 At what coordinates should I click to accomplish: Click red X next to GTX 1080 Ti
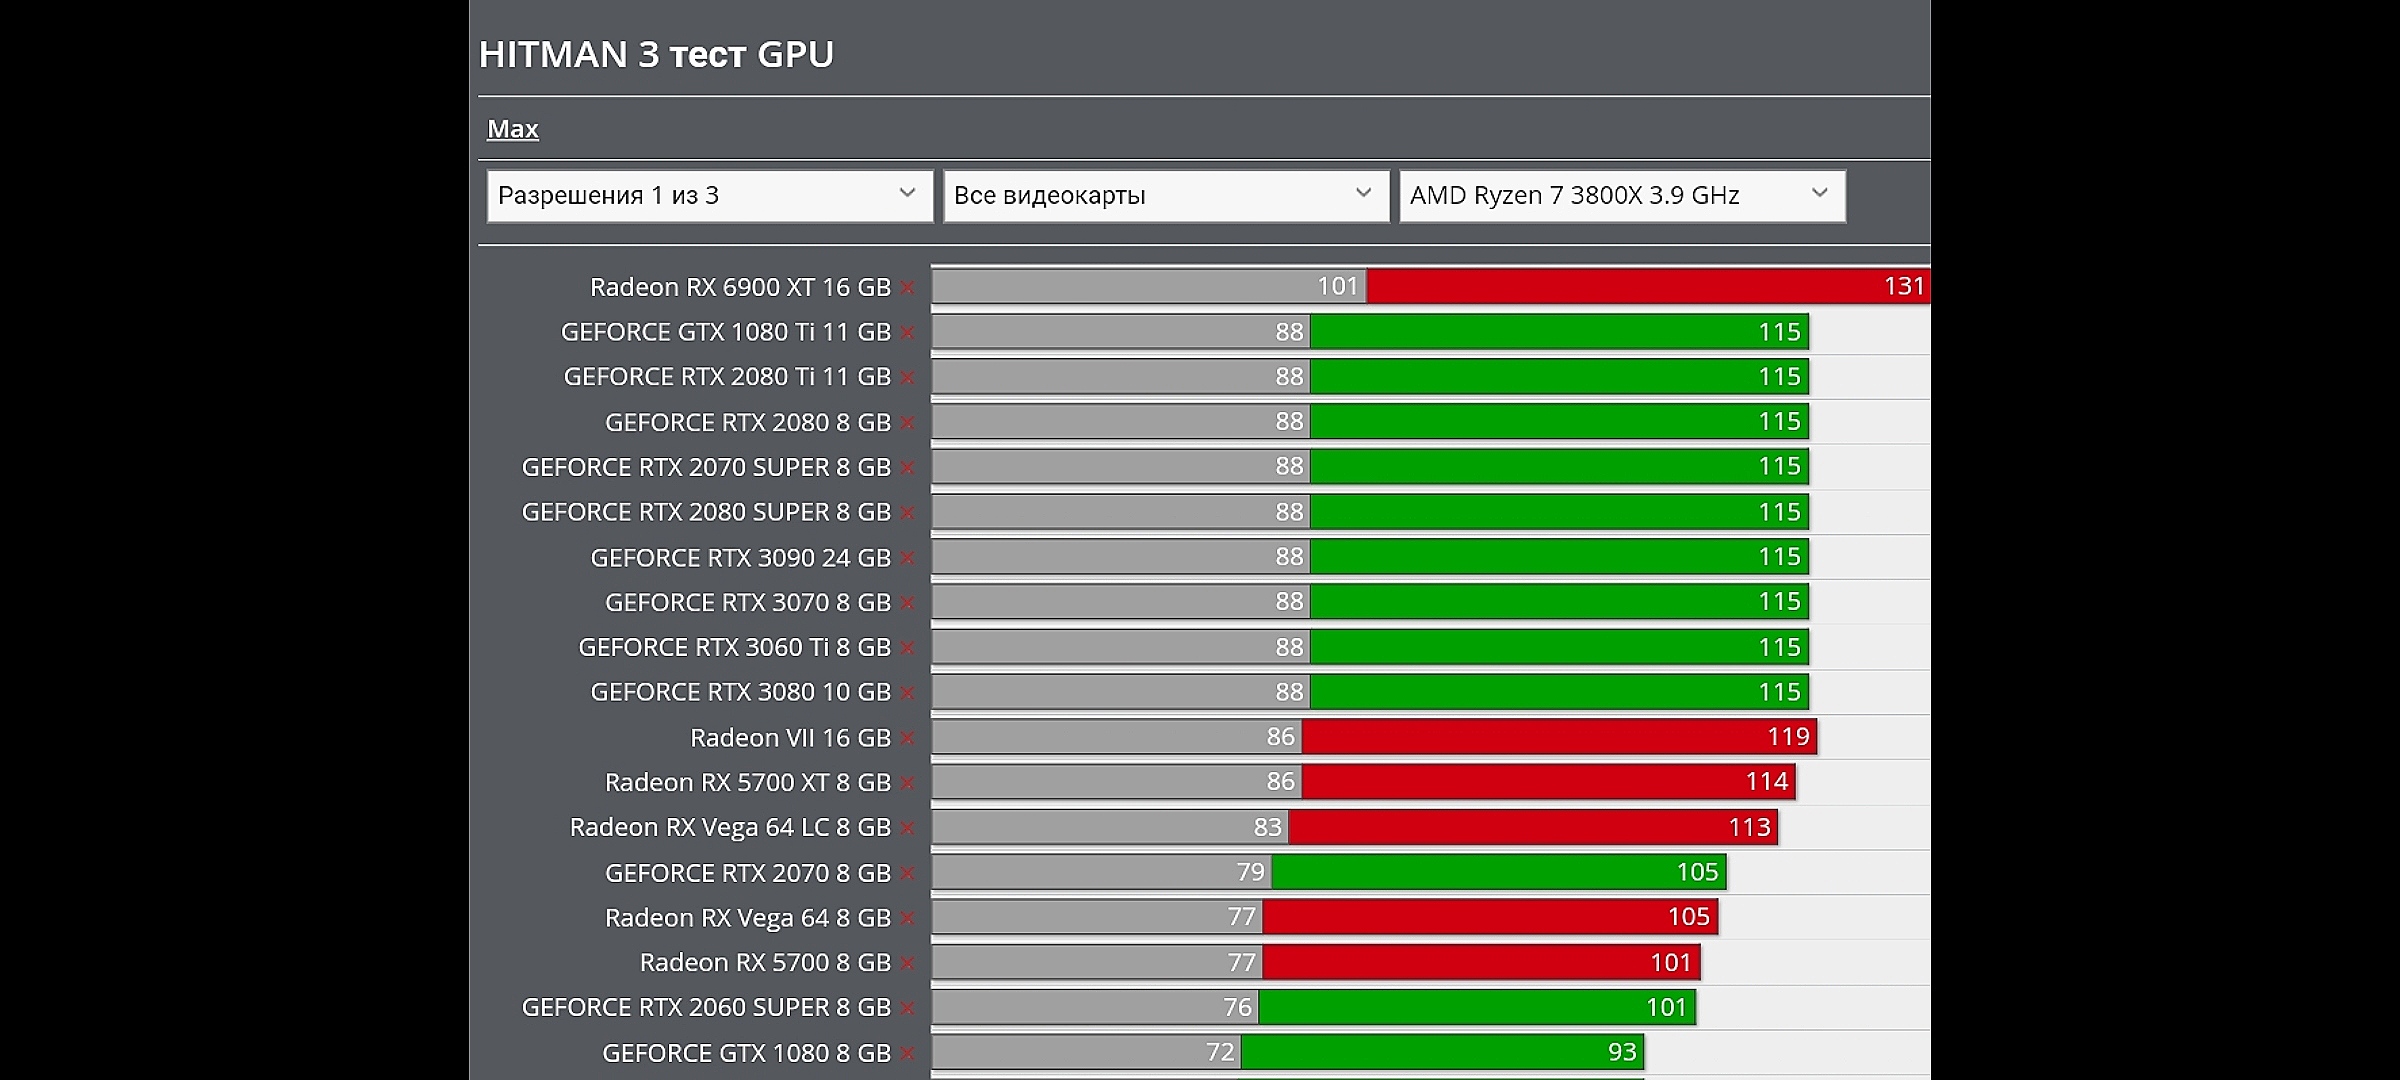(907, 333)
